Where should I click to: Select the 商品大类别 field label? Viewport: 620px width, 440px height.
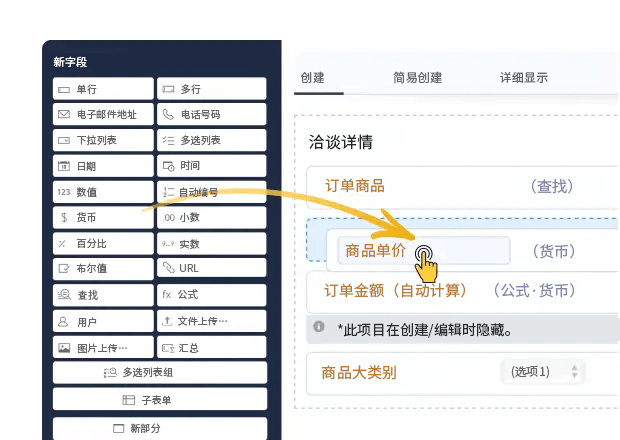coord(359,372)
